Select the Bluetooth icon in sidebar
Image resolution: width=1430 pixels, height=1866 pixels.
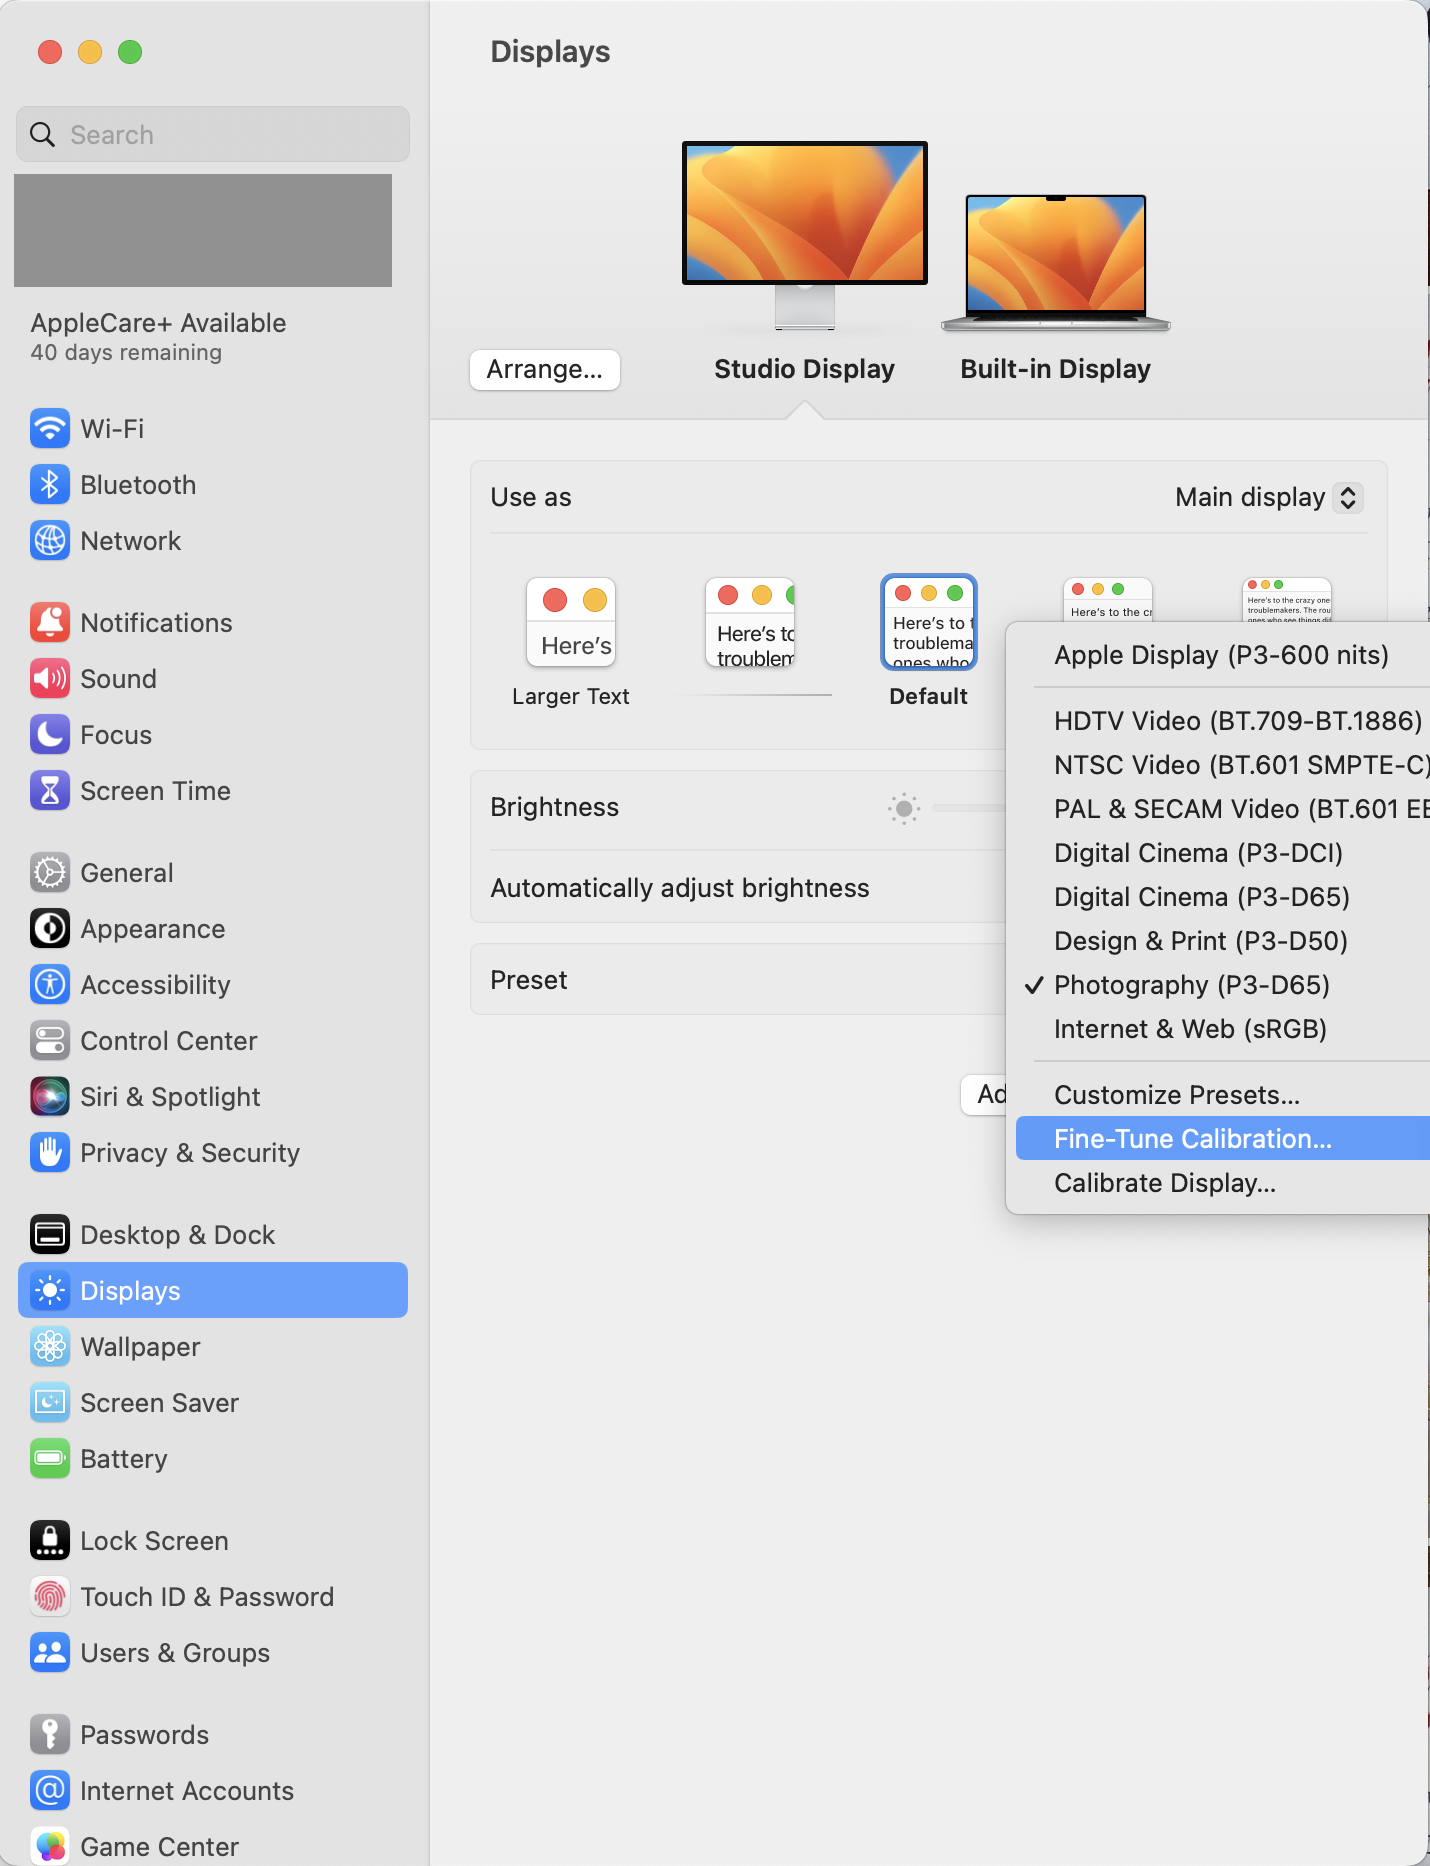pos(50,485)
